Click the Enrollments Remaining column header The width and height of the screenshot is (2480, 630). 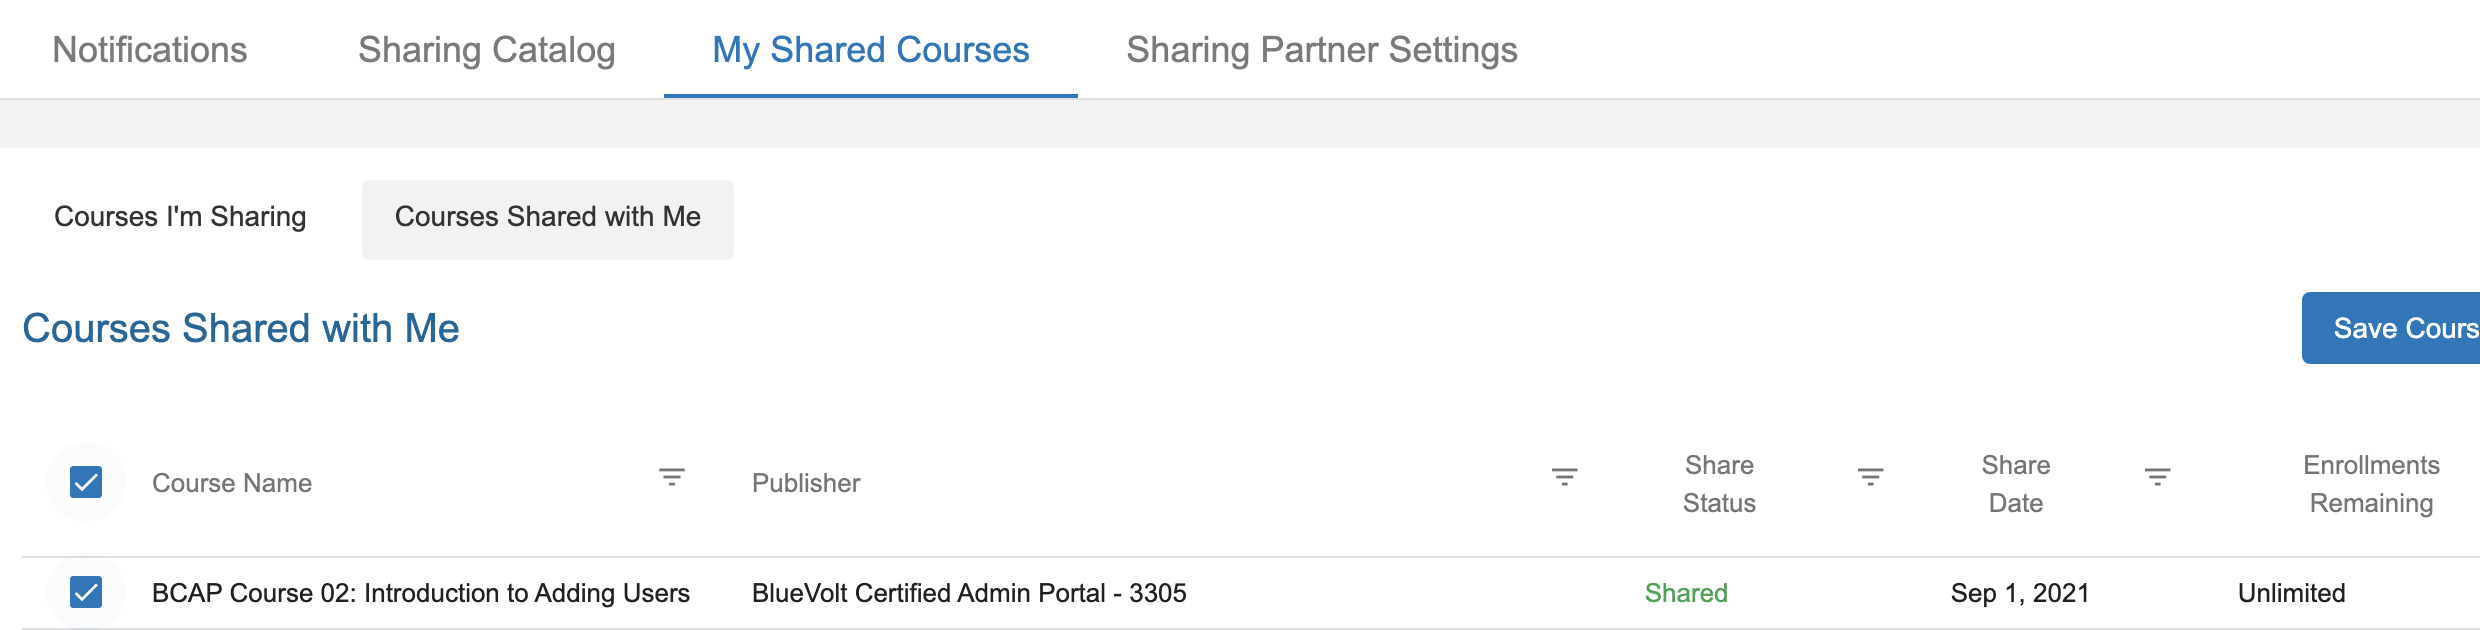tap(2372, 484)
